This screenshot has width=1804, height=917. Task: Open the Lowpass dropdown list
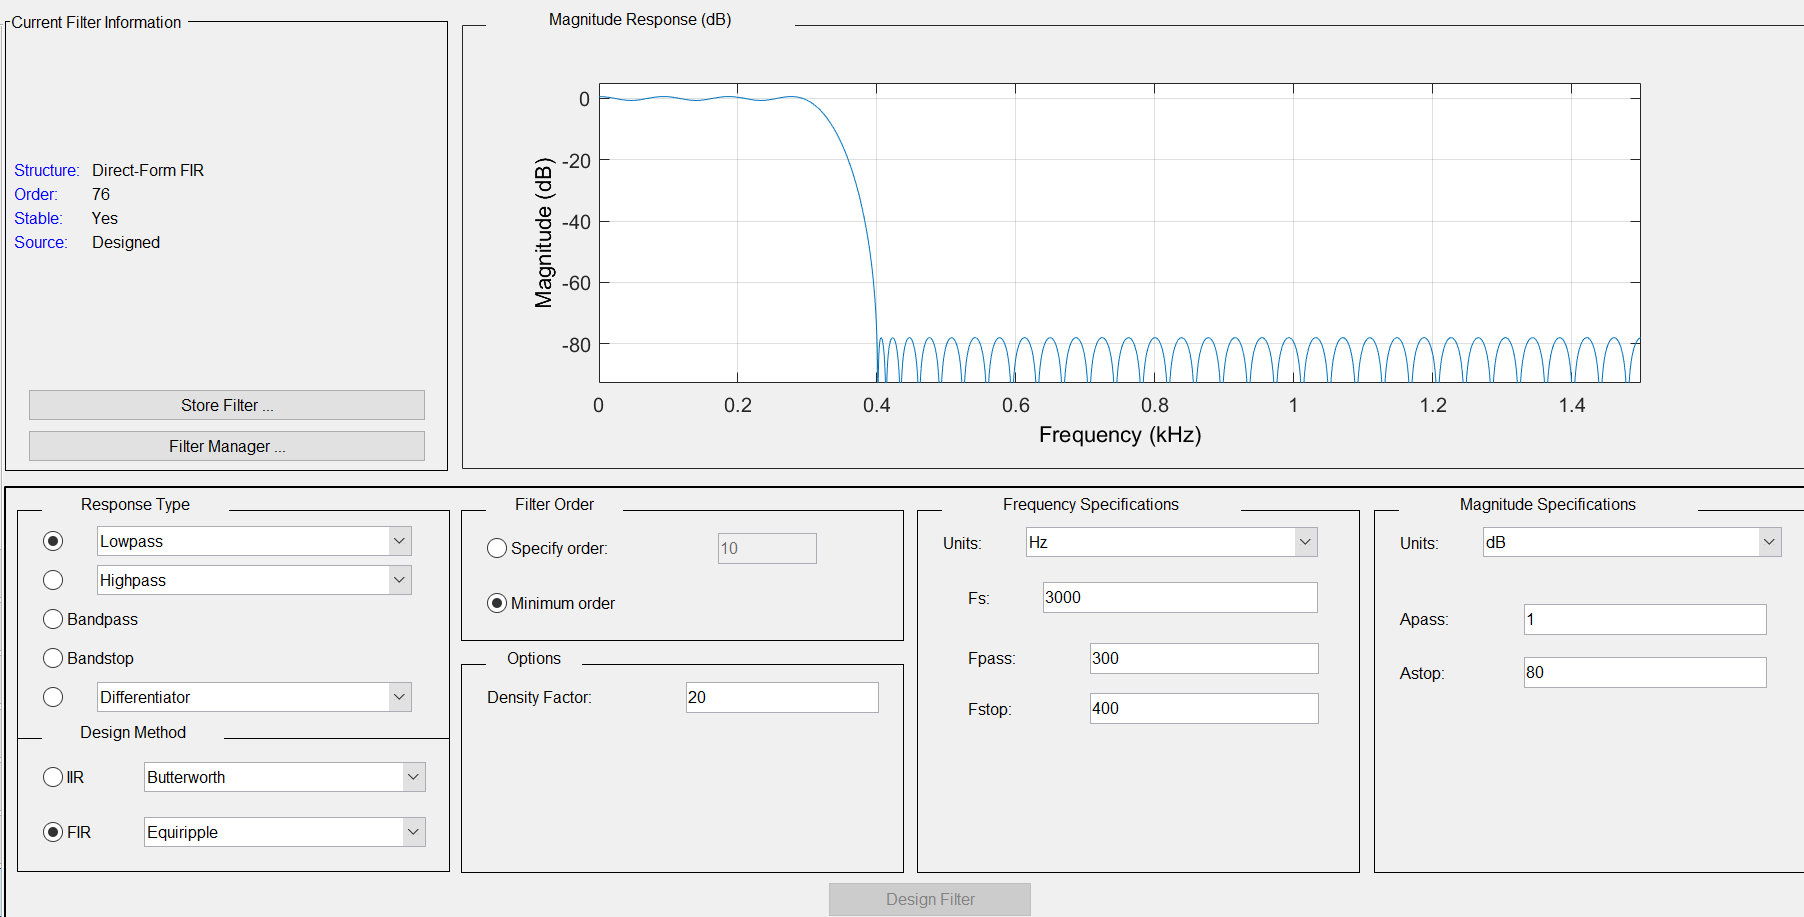pyautogui.click(x=254, y=541)
